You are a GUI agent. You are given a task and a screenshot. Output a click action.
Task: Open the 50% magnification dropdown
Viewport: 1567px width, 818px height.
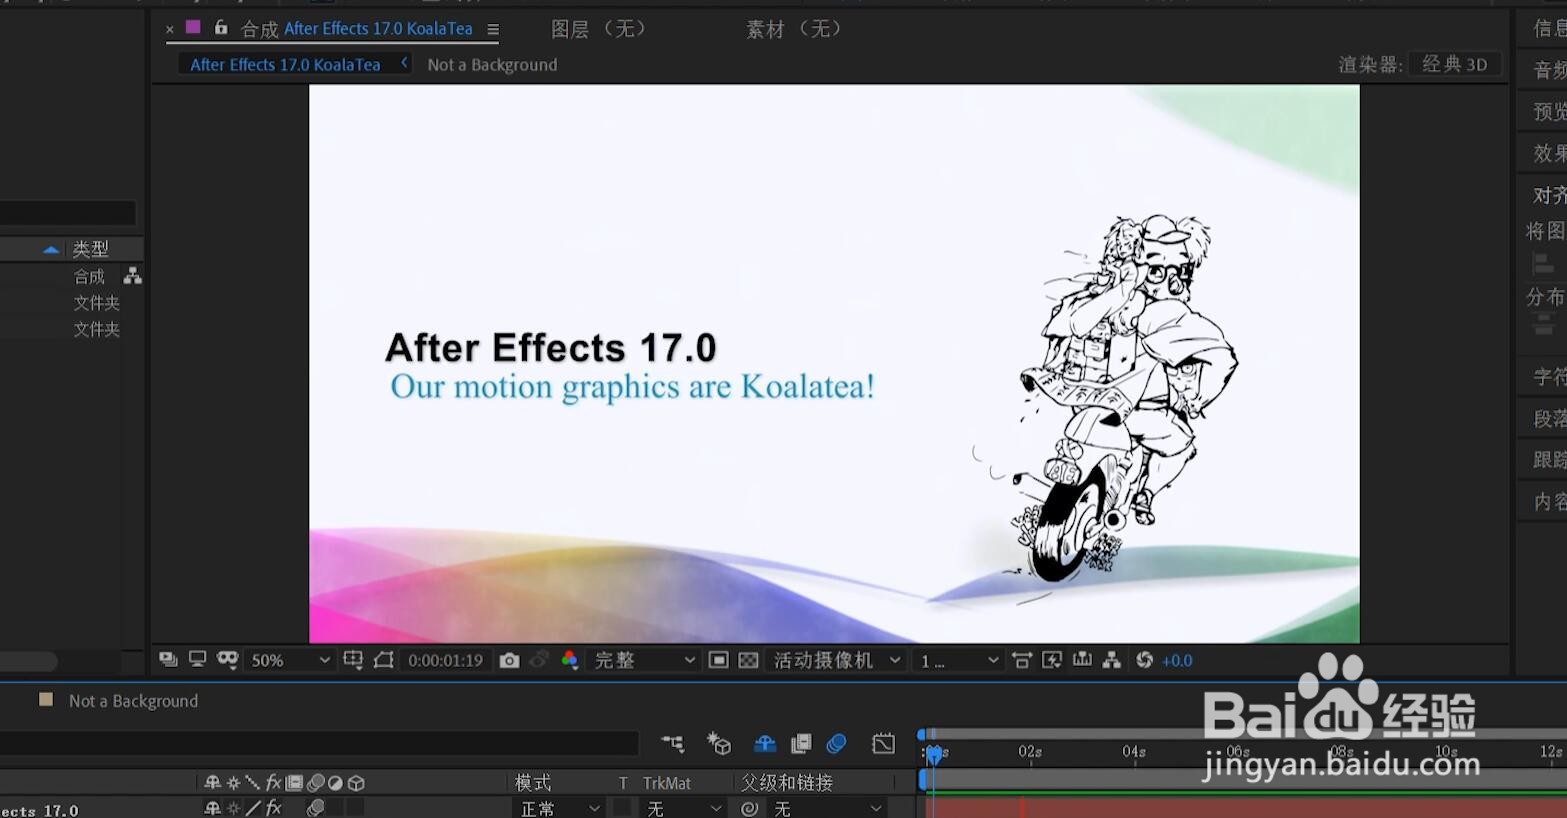tap(288, 660)
